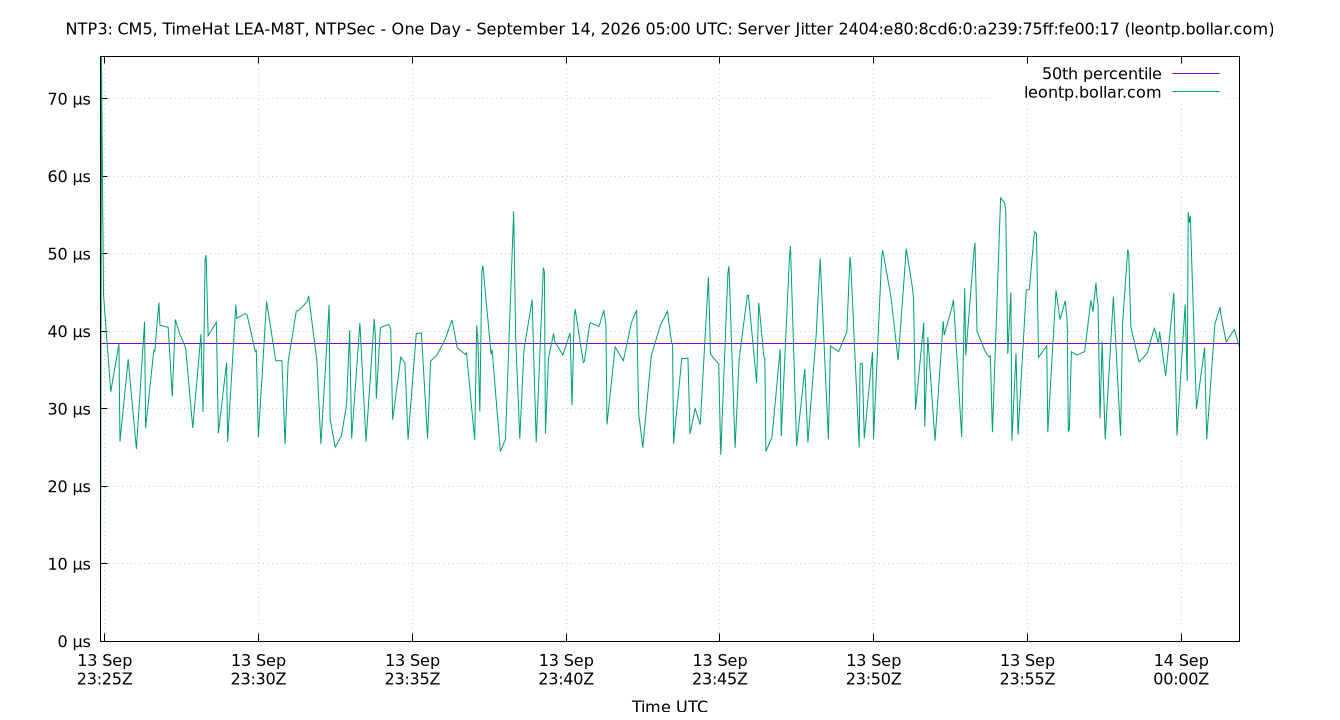Select the 'leontp.bollar.com' legend label
Image resolution: width=1340 pixels, height=720 pixels.
(1093, 92)
